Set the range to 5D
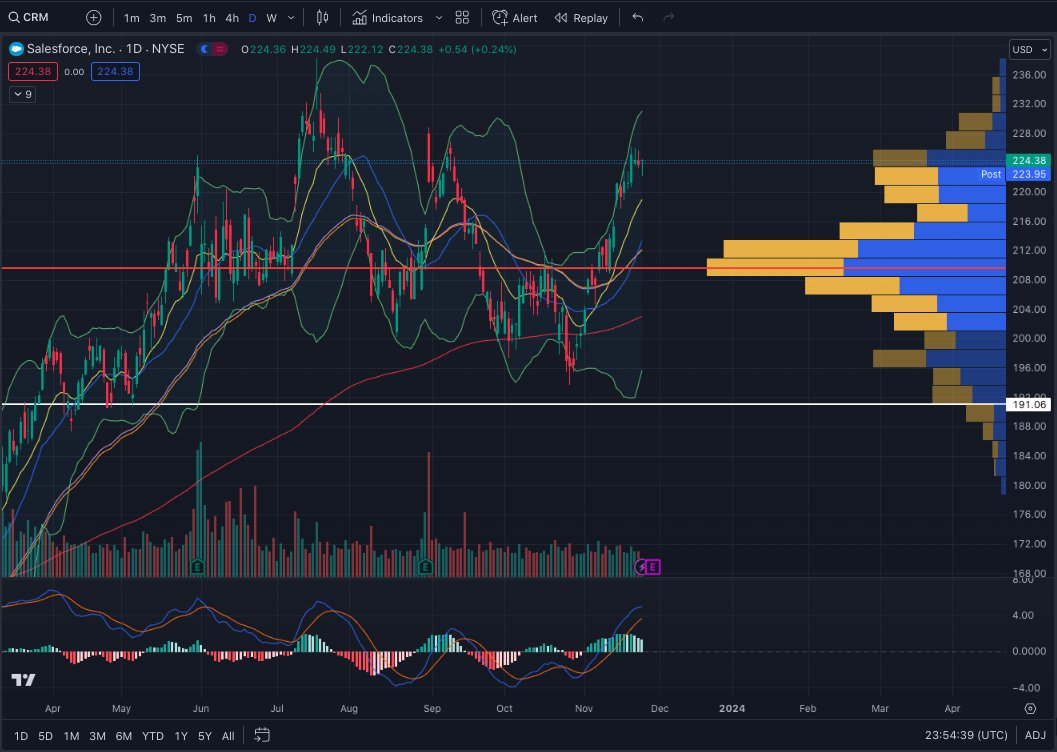 pos(45,736)
